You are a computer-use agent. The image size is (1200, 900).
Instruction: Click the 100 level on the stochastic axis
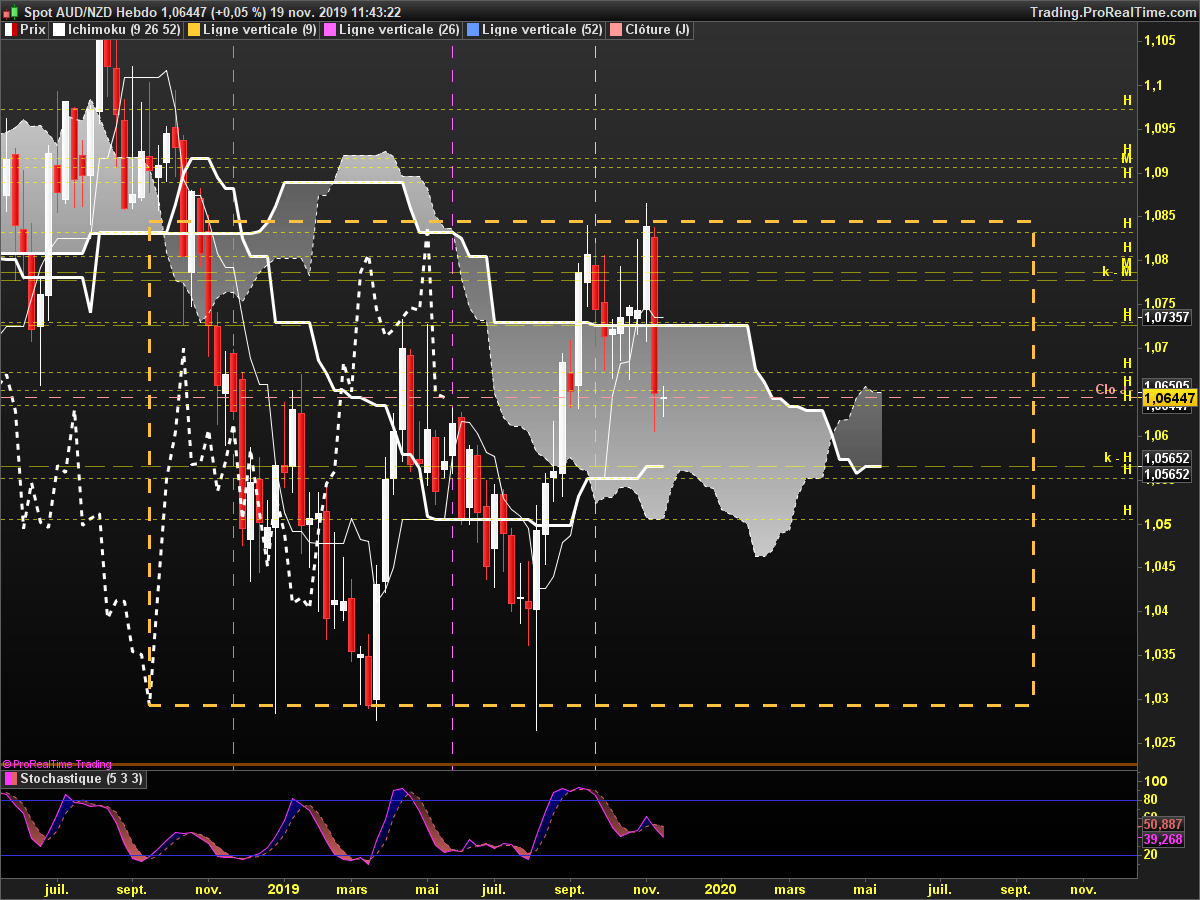click(1154, 781)
